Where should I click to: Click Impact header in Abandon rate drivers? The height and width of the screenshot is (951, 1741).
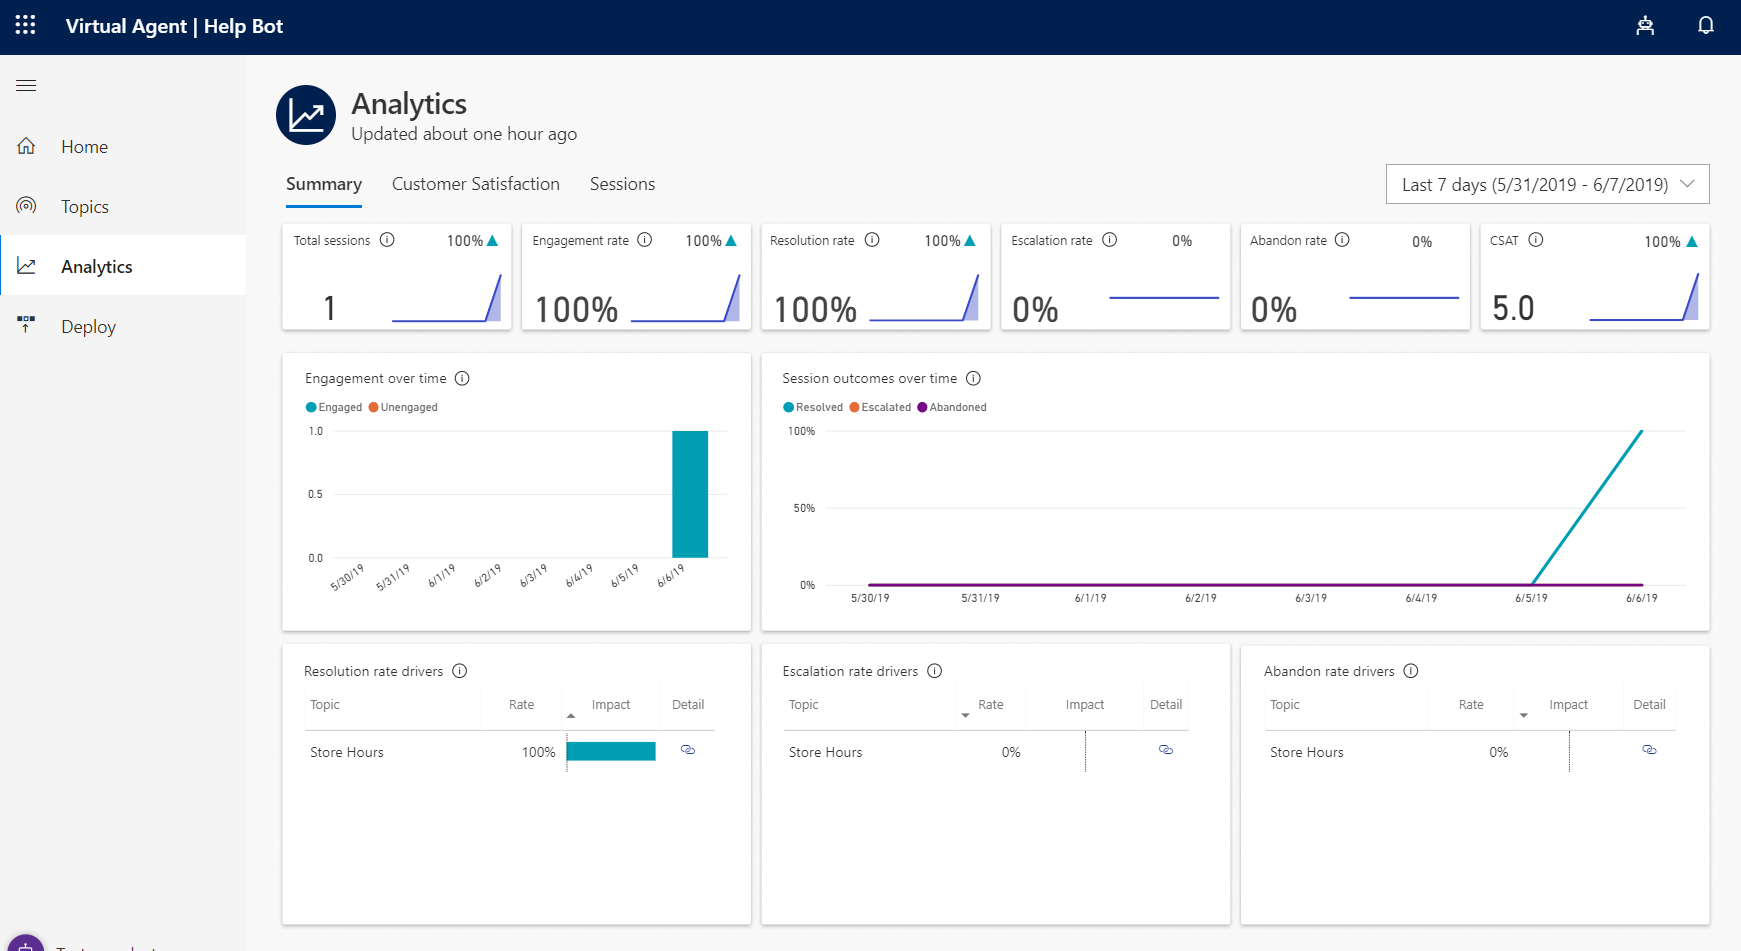[1569, 705]
